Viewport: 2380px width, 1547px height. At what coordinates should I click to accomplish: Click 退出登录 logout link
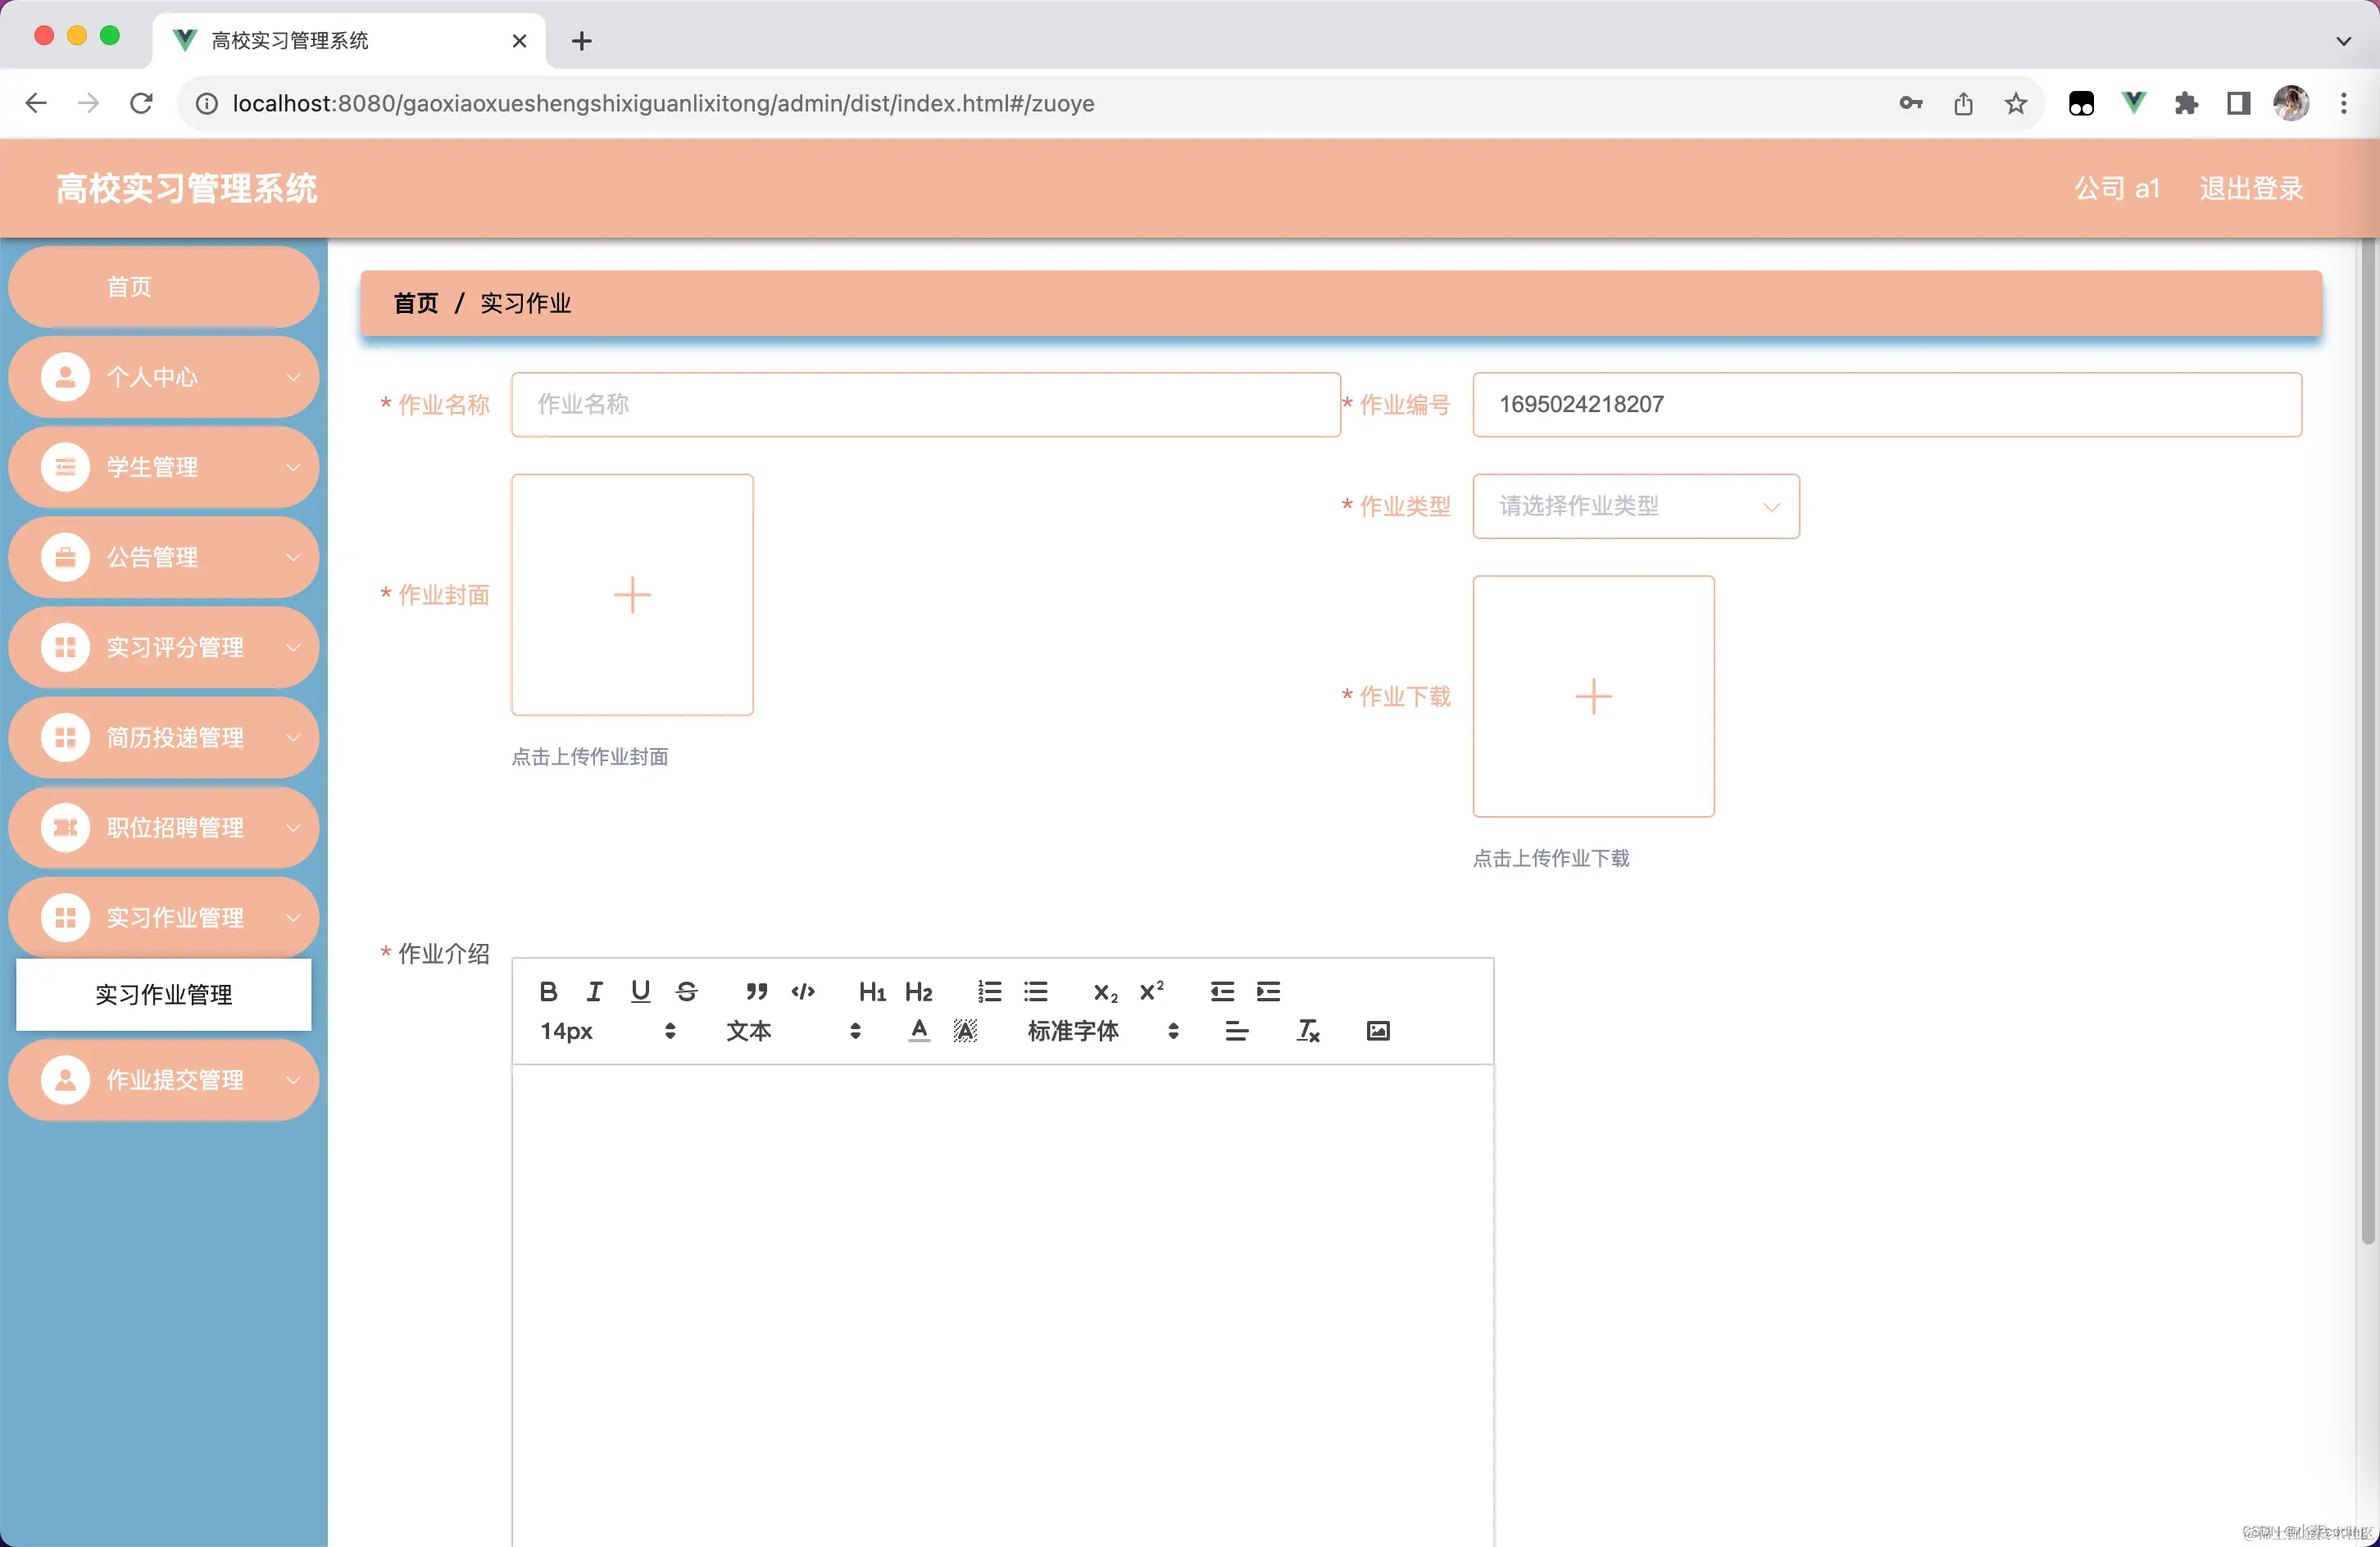pyautogui.click(x=2250, y=188)
